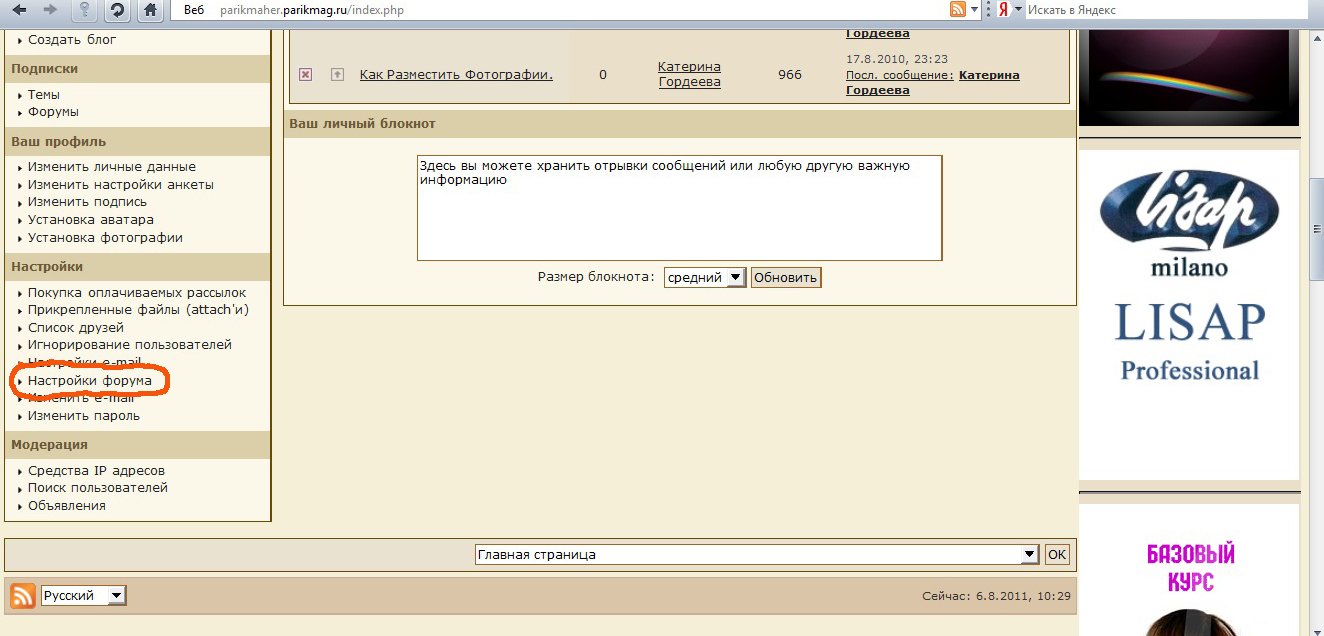The height and width of the screenshot is (636, 1324).
Task: Click the Обновить button under the notepad
Action: [786, 277]
